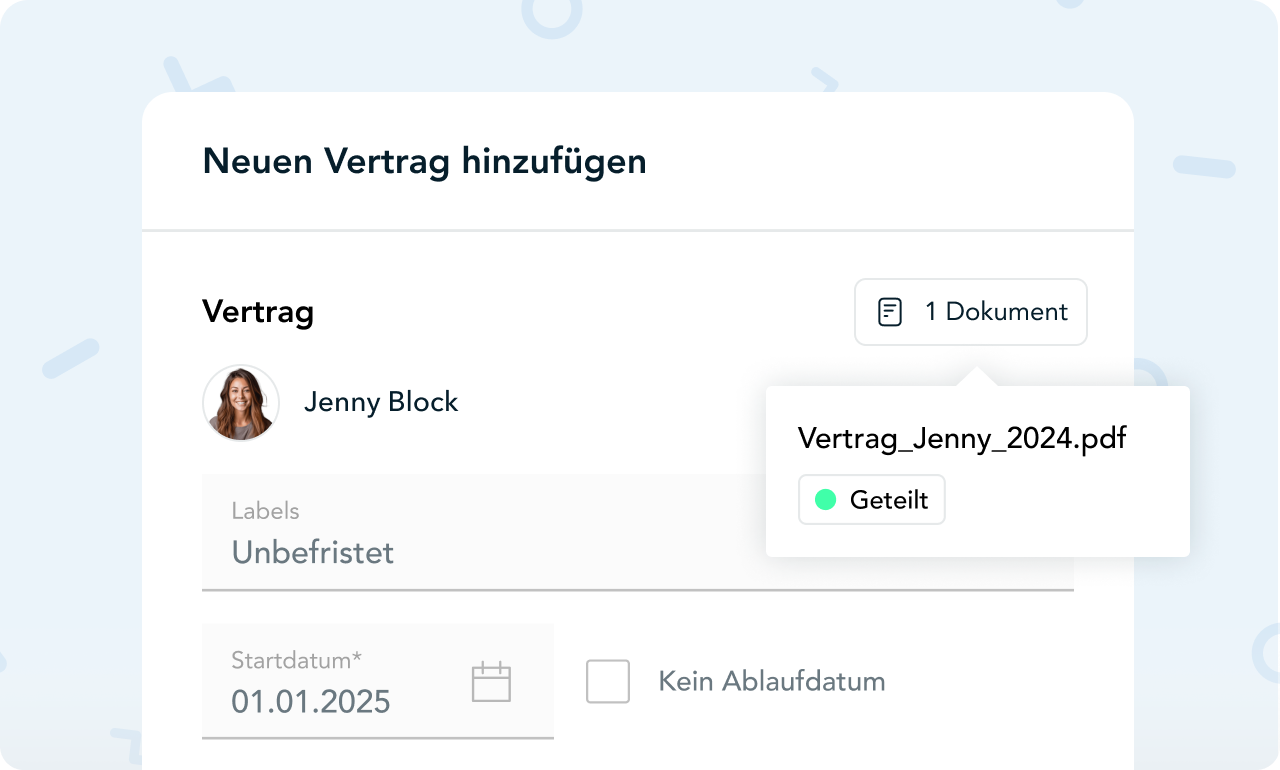Tick the Kein Ablaufdatum checkbox
Viewport: 1280px width, 770px height.
tap(607, 682)
